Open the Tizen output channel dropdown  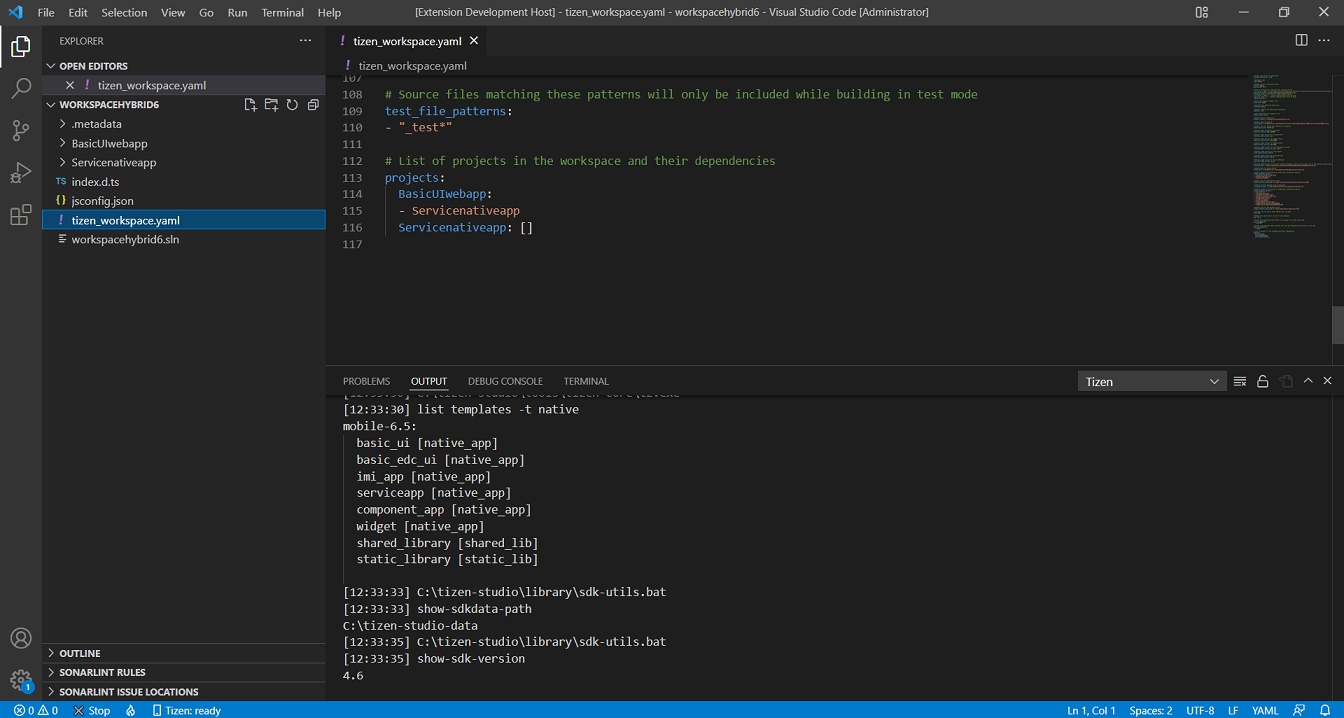pos(1152,381)
